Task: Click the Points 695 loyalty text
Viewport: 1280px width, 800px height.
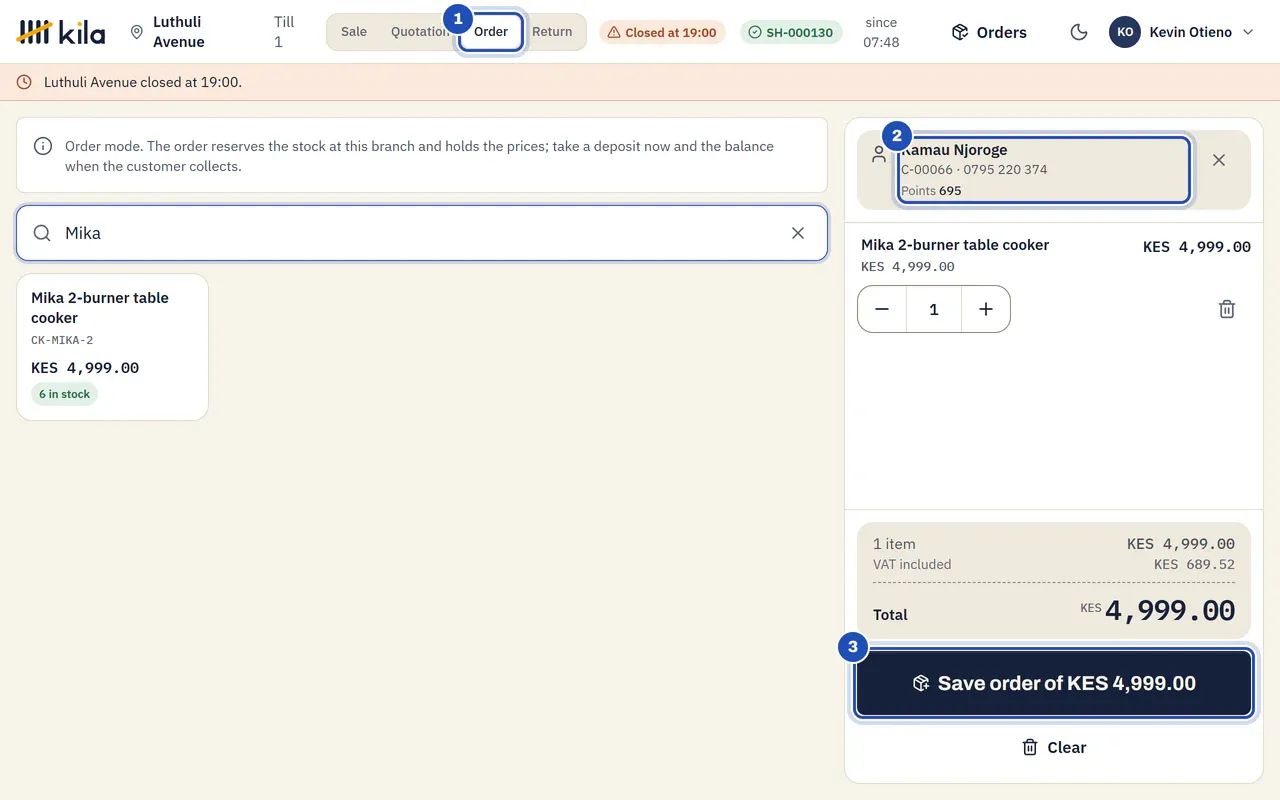Action: tap(931, 190)
